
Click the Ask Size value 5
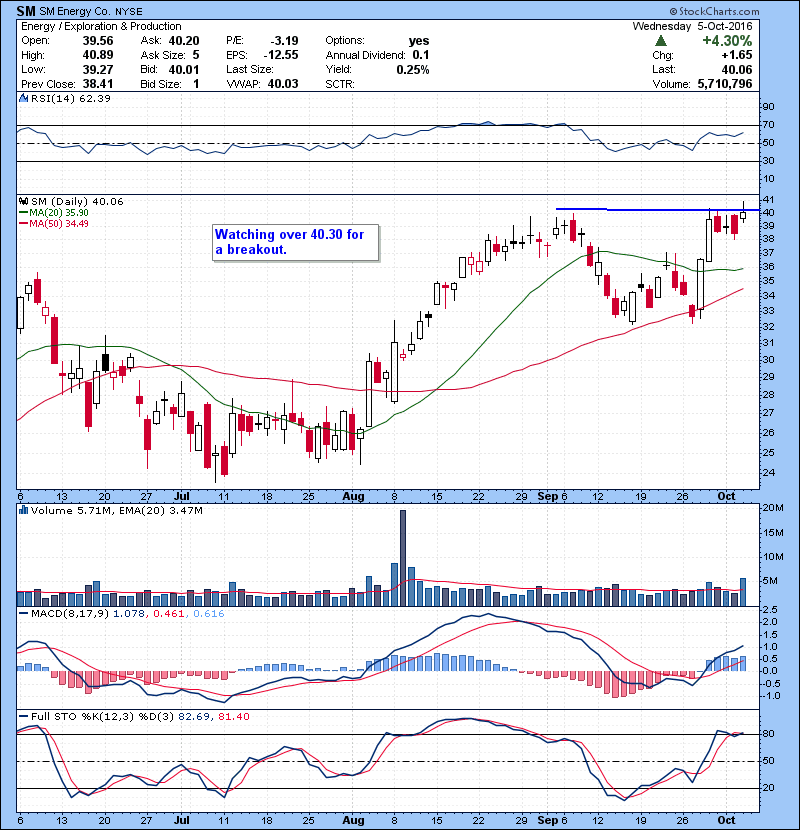click(x=196, y=55)
